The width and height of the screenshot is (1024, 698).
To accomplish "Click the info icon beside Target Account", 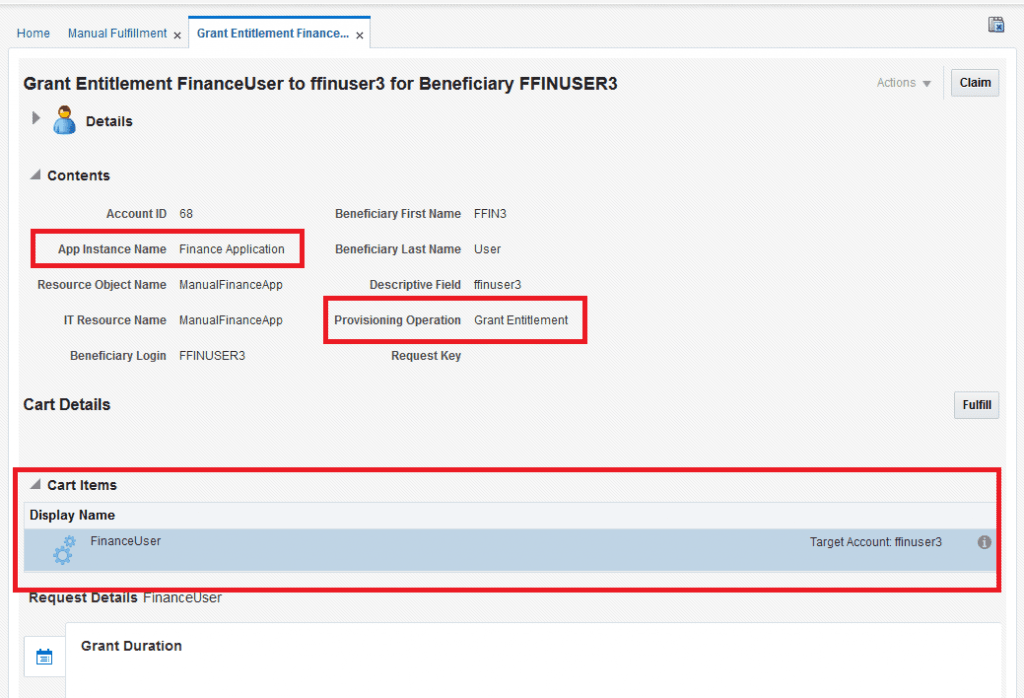I will [x=984, y=542].
